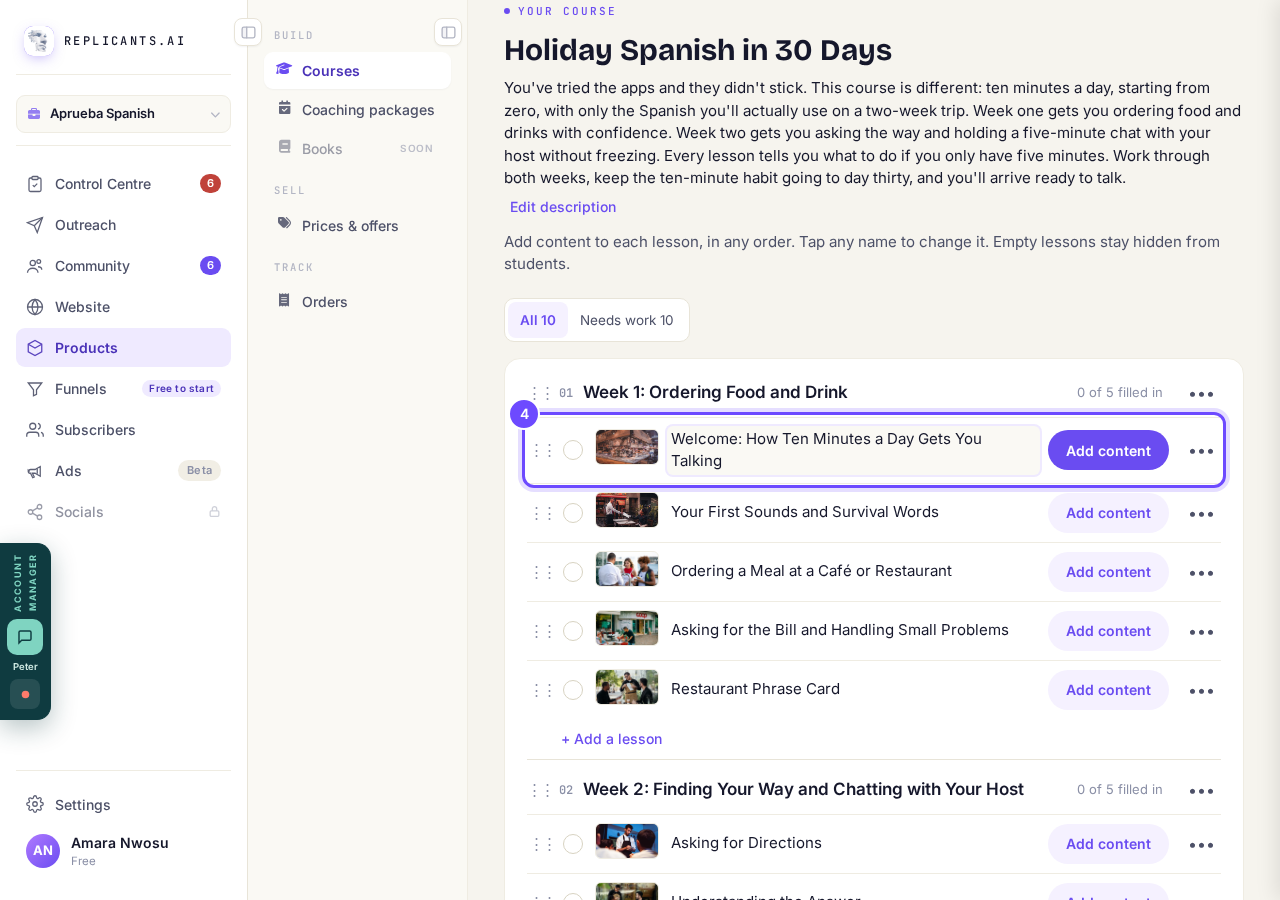The width and height of the screenshot is (1280, 900).
Task: Open Settings gear icon
Action: pyautogui.click(x=35, y=804)
